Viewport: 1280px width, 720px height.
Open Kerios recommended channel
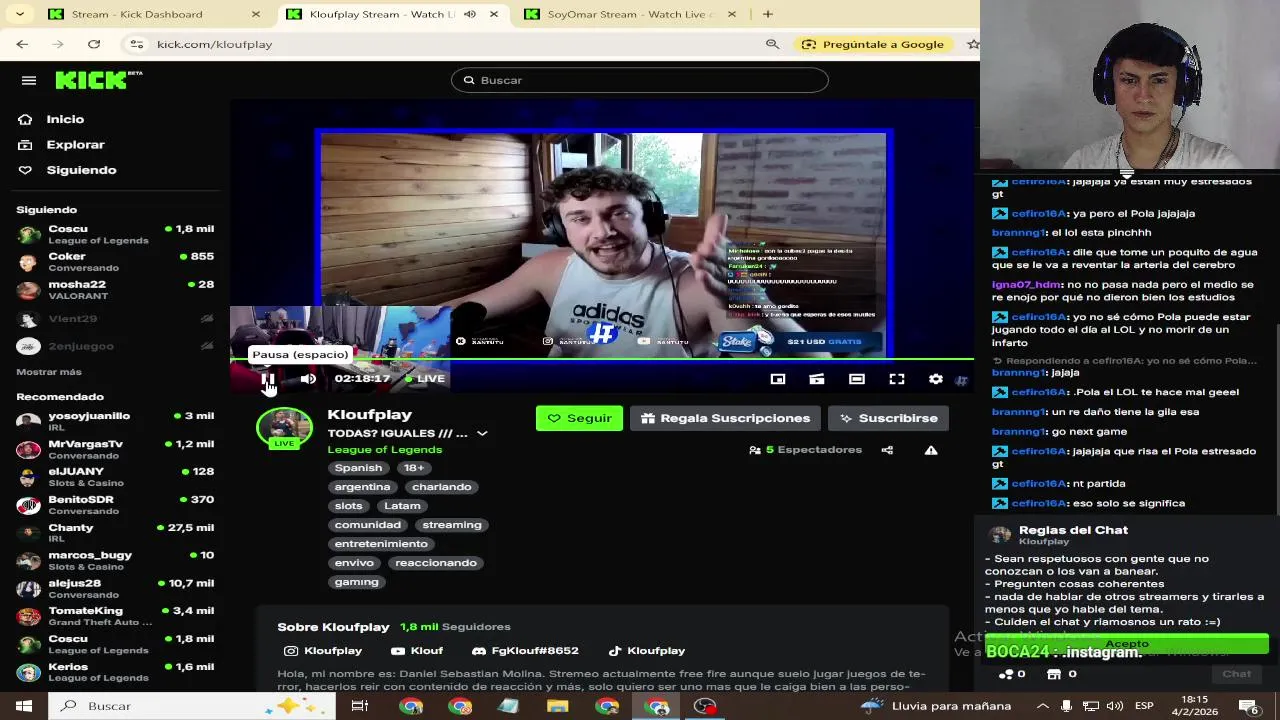point(116,672)
